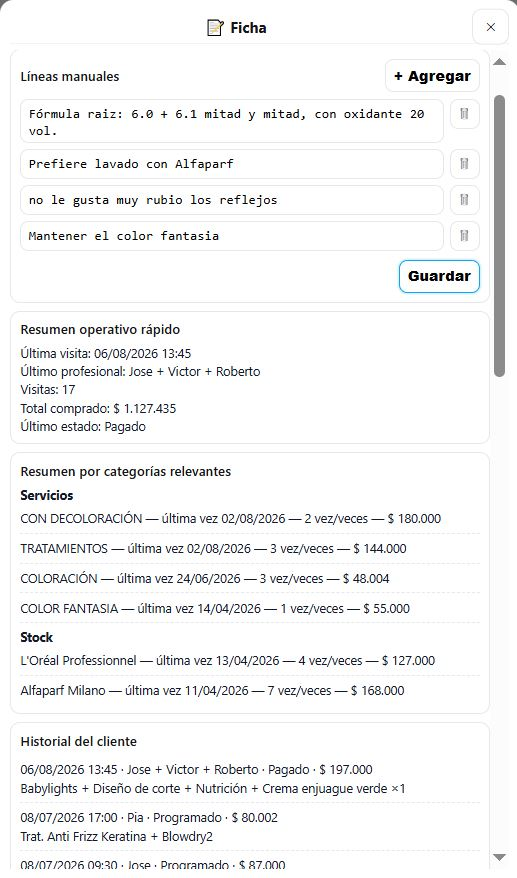
Task: Select the 'Historial del cliente' heading
Action: coord(78,742)
